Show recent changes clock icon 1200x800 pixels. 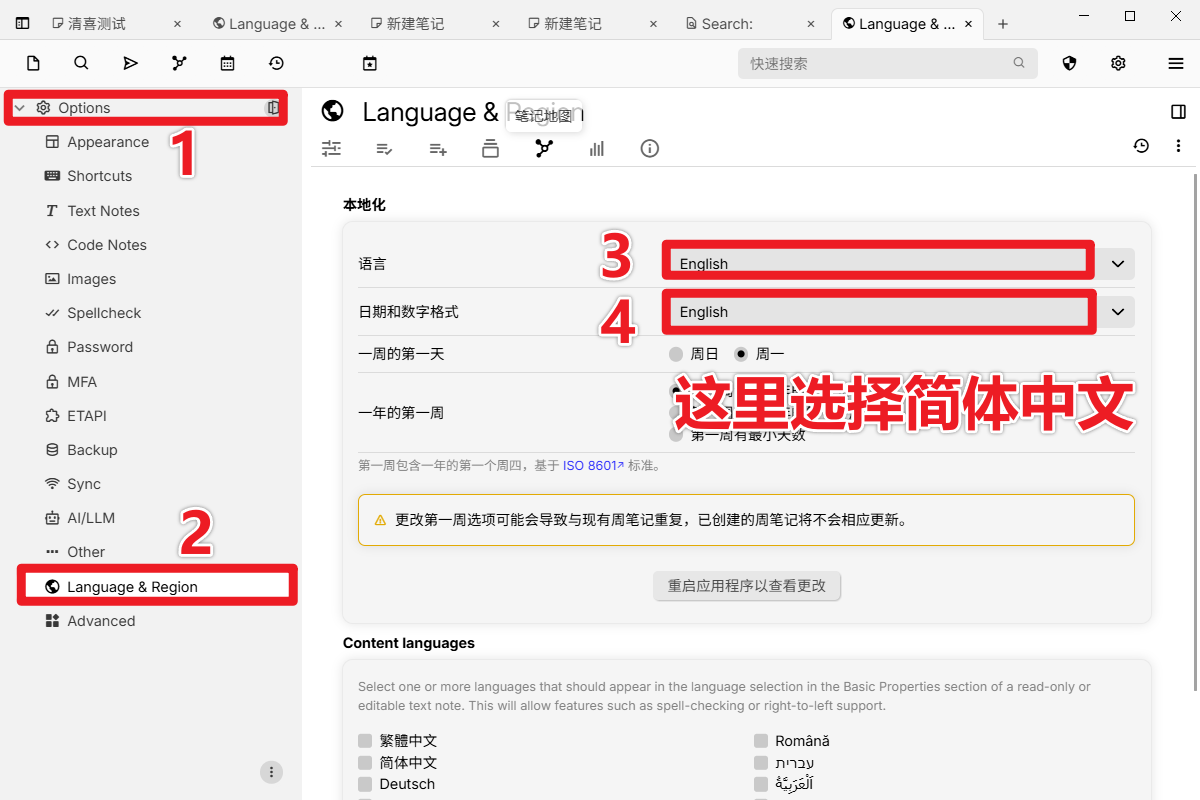pos(276,62)
